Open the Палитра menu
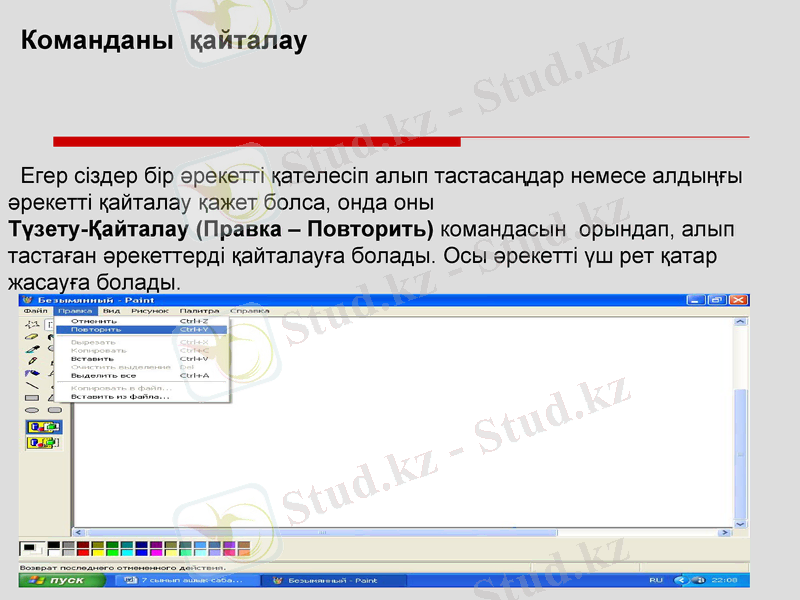The width and height of the screenshot is (800, 600). (198, 311)
